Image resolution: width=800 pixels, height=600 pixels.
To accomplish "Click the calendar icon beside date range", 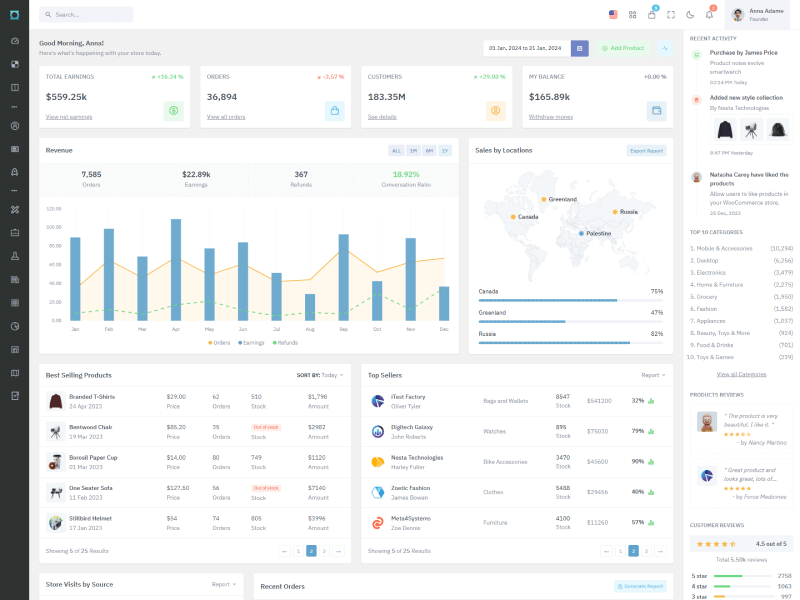I will point(579,48).
